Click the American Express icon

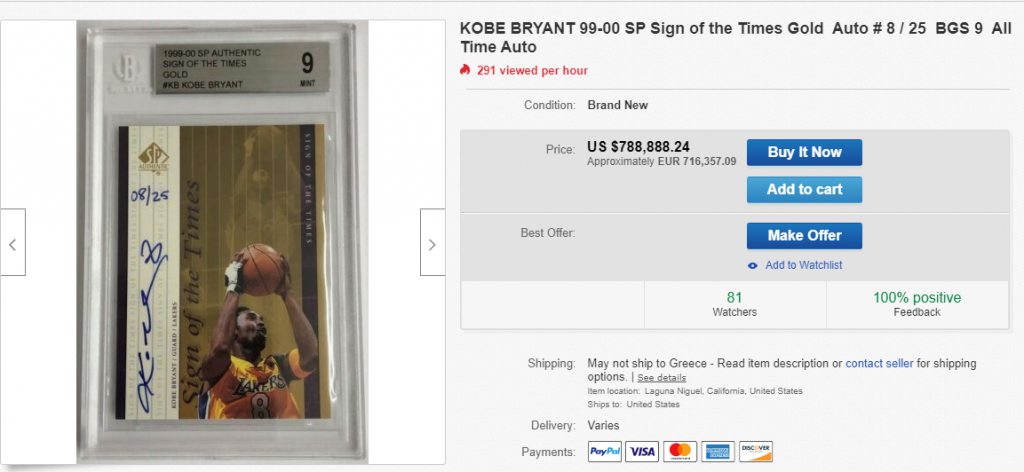click(x=717, y=452)
